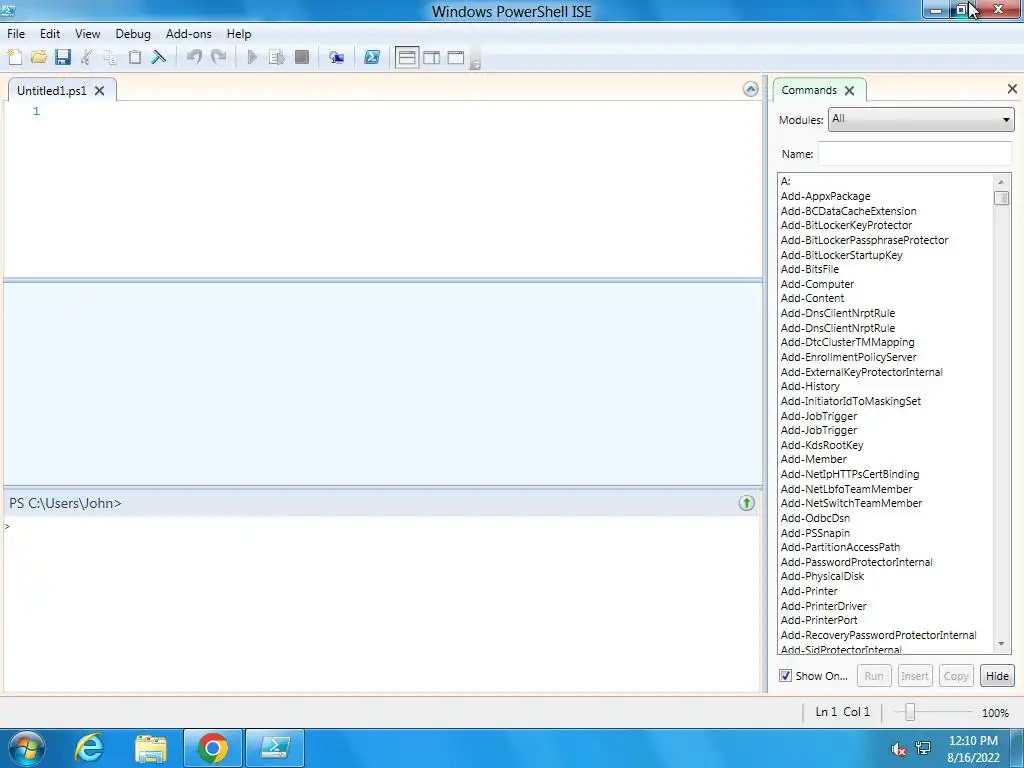1024x768 pixels.
Task: Open a script with folder icon
Action: click(x=39, y=57)
